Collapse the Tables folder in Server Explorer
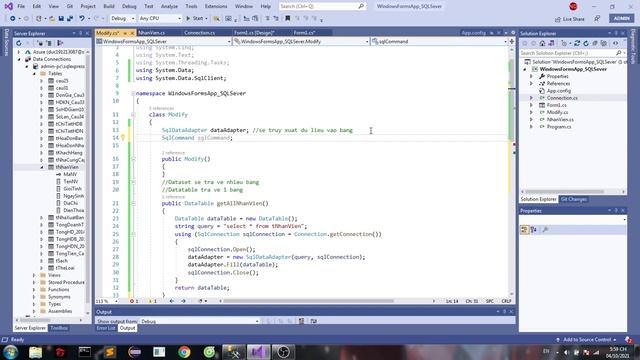640x360 pixels. coord(34,73)
